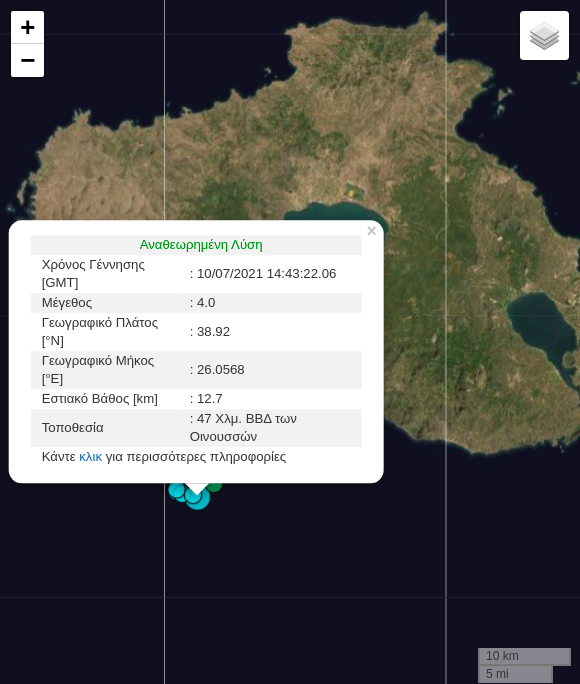This screenshot has height=684, width=580.
Task: Select the leftmost cyan earthquake marker
Action: point(176,491)
